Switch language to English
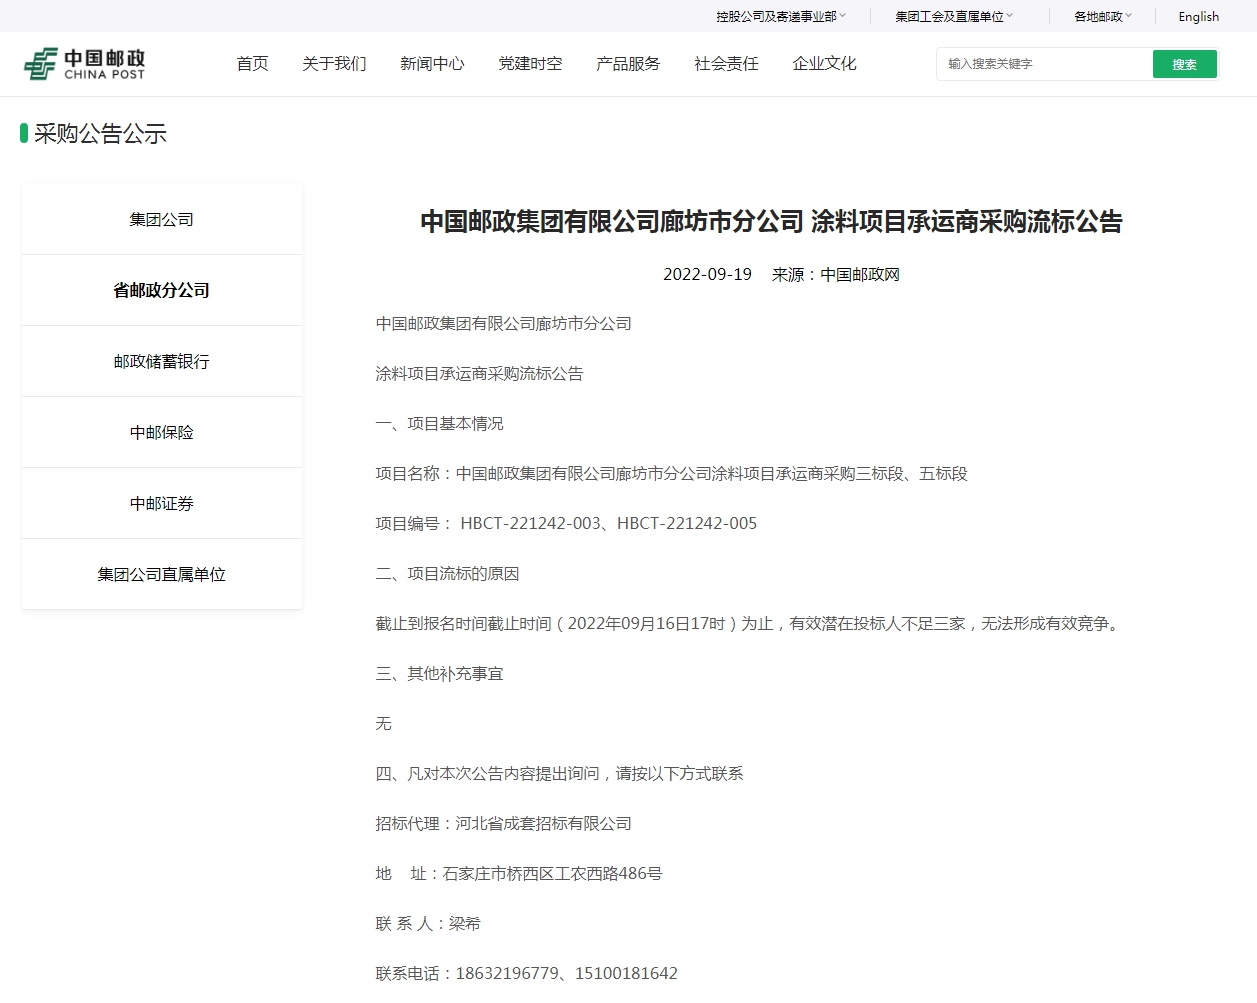This screenshot has height=1003, width=1257. 1198,16
